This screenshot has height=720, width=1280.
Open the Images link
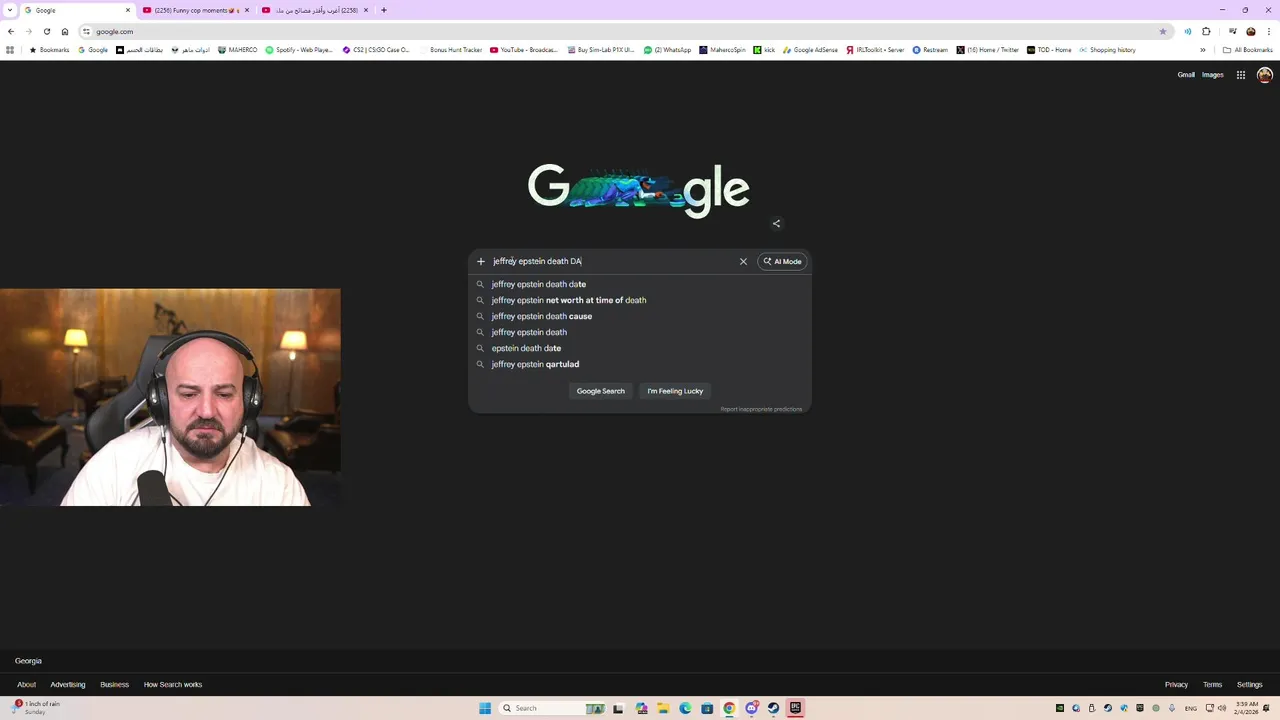click(x=1213, y=75)
